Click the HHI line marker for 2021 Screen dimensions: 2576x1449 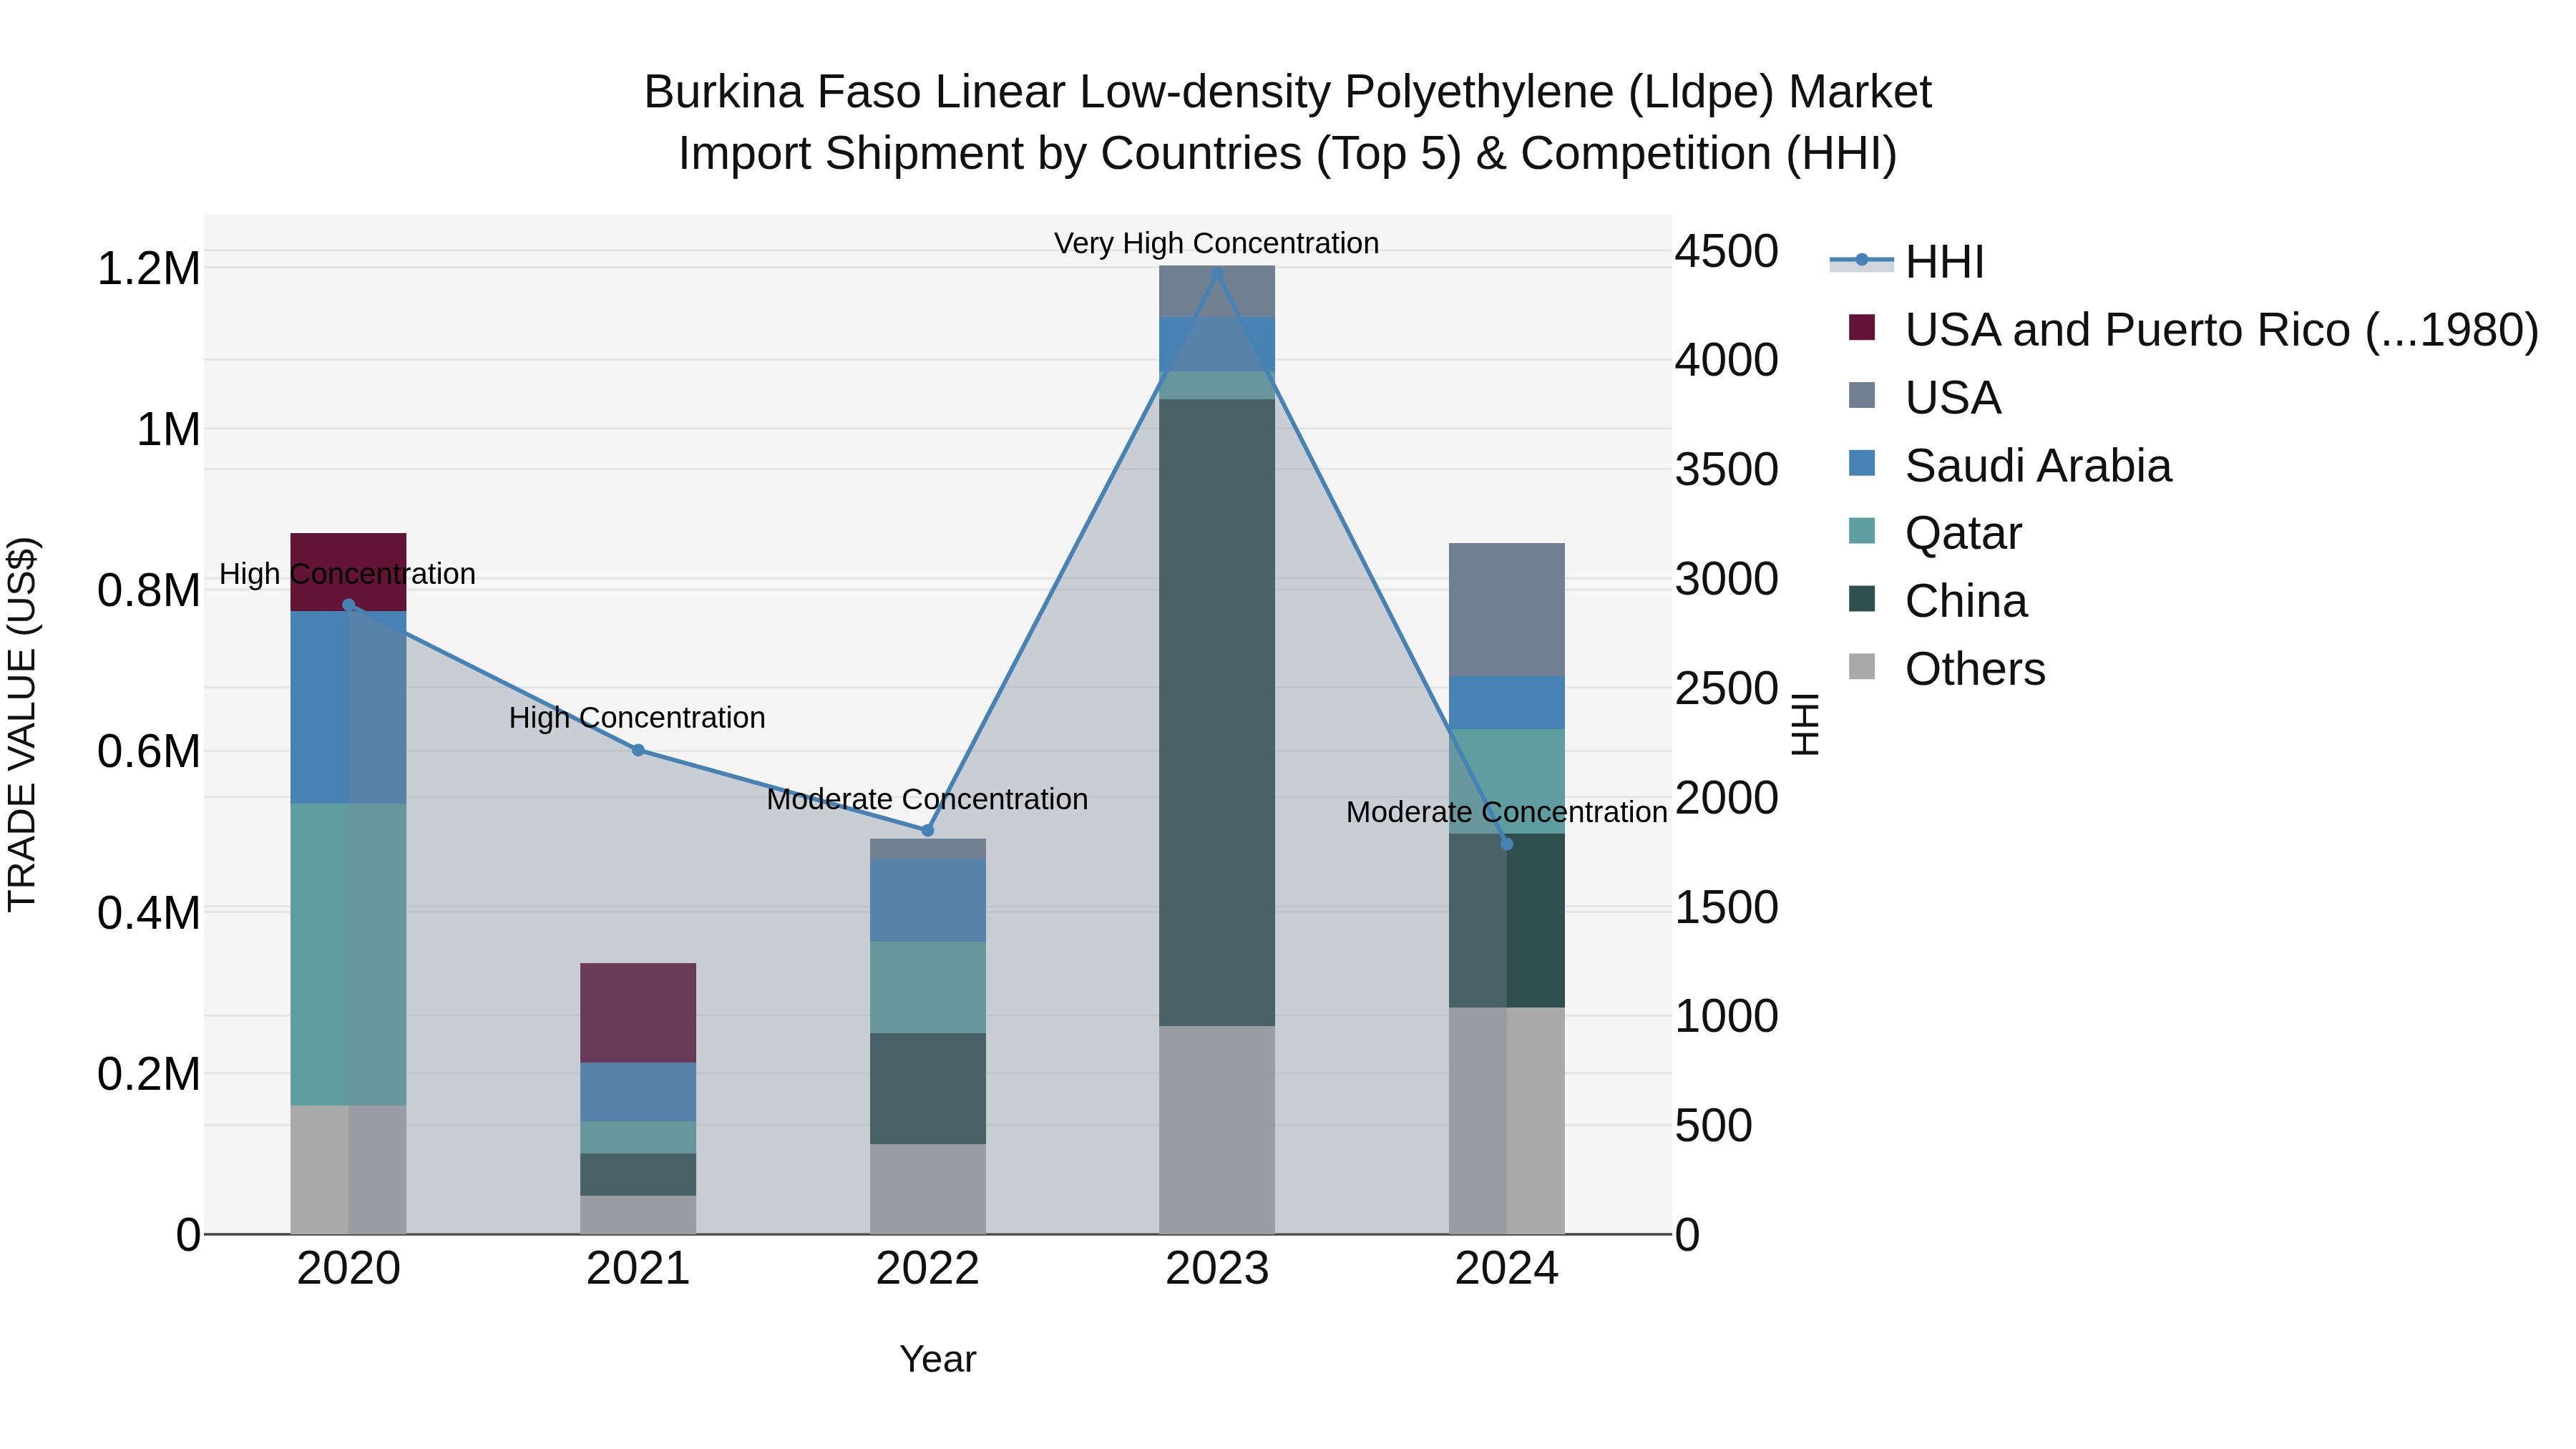pos(638,750)
